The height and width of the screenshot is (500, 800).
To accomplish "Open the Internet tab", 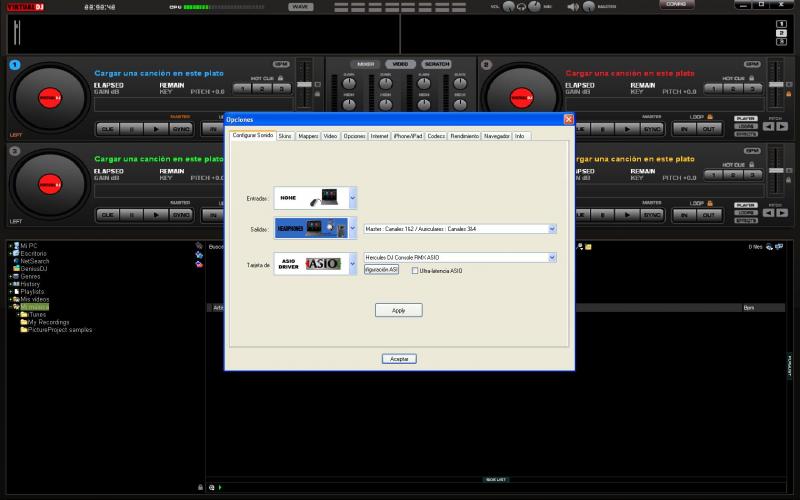I will pos(379,136).
